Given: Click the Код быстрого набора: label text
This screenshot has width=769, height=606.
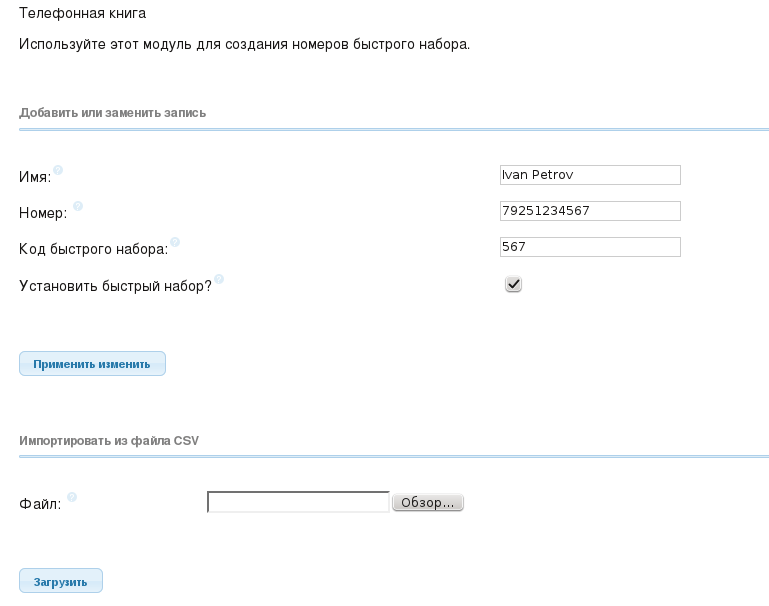Looking at the screenshot, I should pyautogui.click(x=93, y=249).
